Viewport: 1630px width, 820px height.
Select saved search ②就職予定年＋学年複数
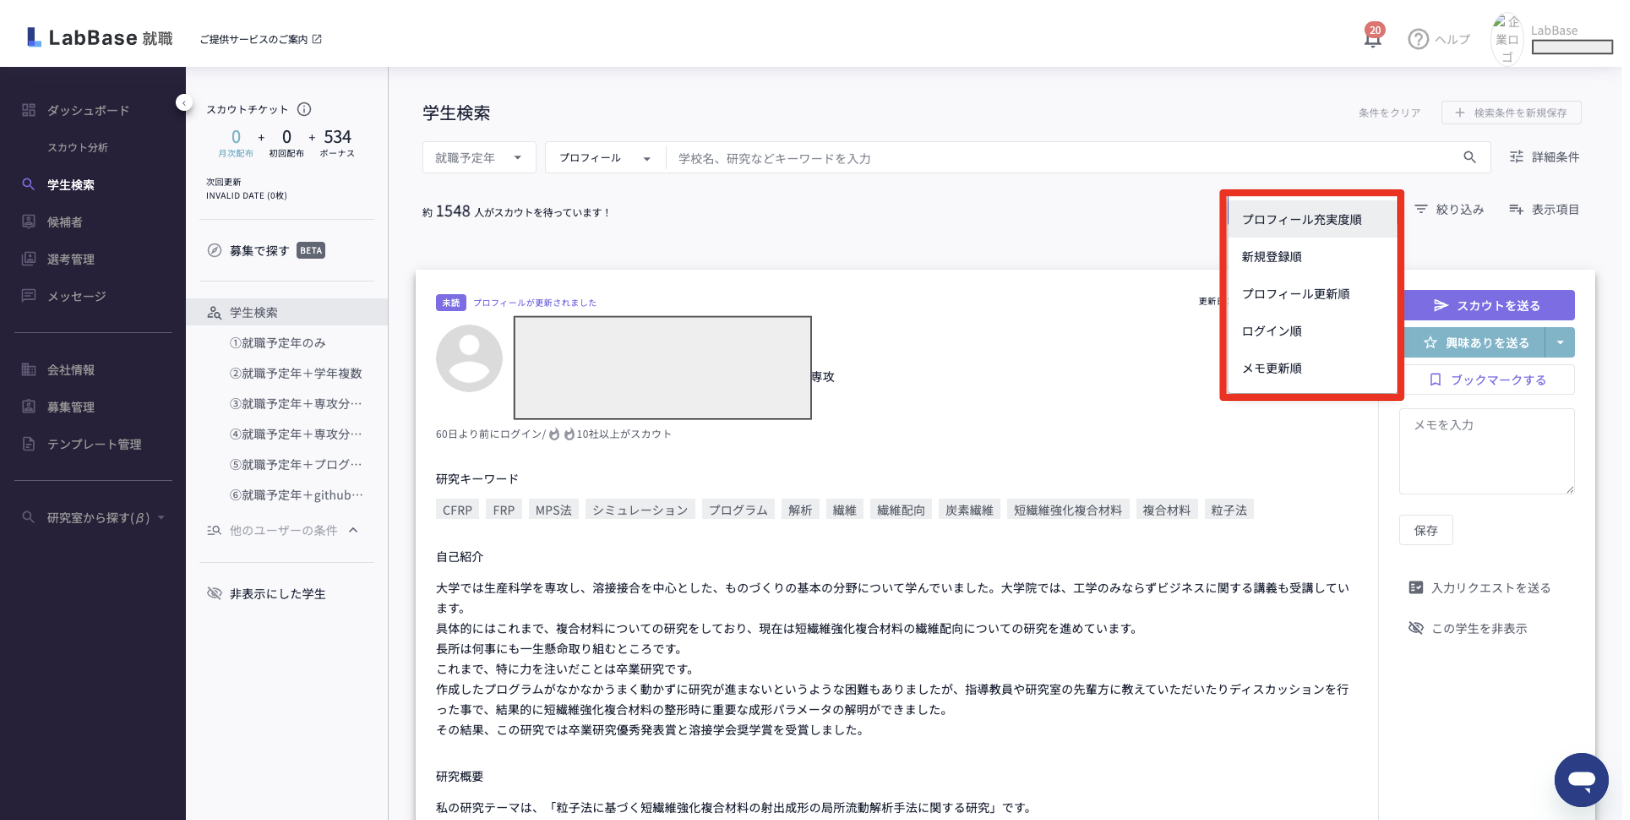click(x=296, y=373)
